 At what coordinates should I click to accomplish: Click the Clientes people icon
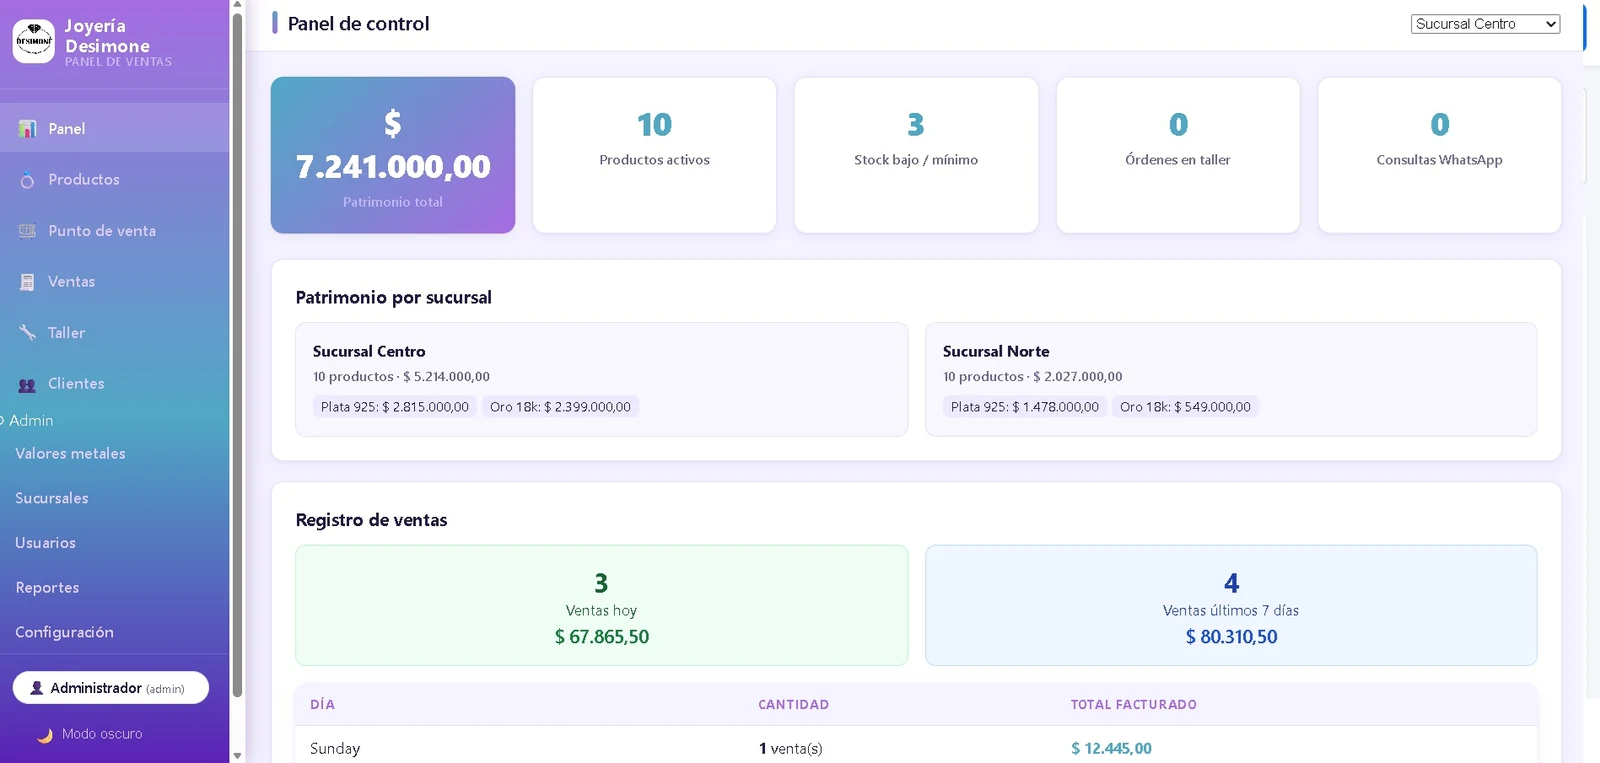[28, 384]
